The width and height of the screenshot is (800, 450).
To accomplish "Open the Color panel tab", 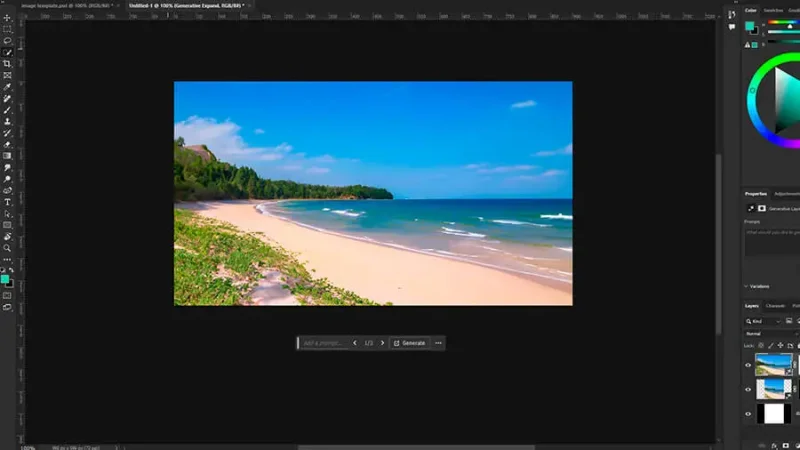I will [751, 10].
